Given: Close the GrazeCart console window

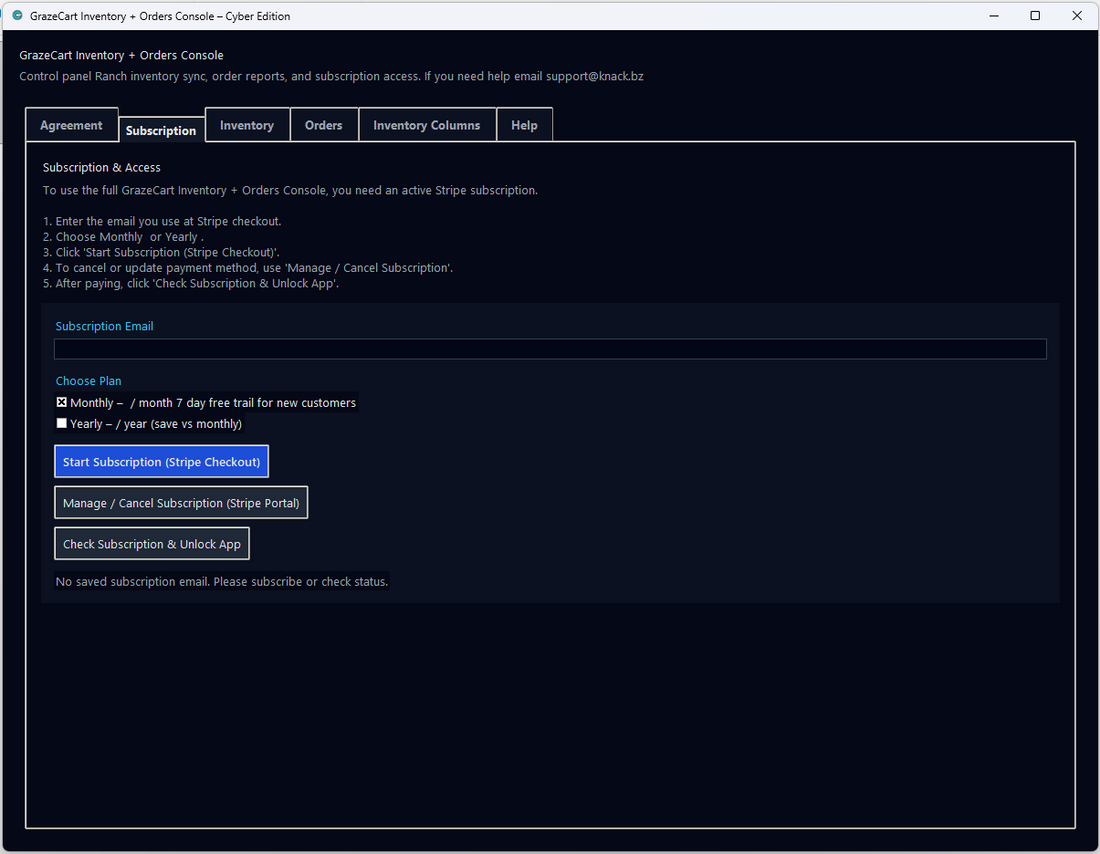Looking at the screenshot, I should (x=1077, y=16).
